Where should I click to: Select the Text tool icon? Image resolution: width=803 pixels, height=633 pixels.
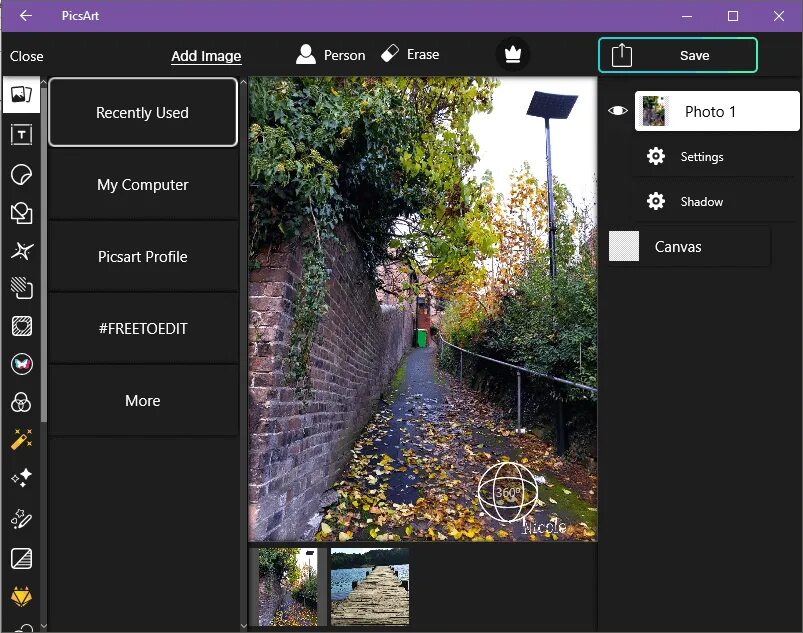(x=21, y=135)
